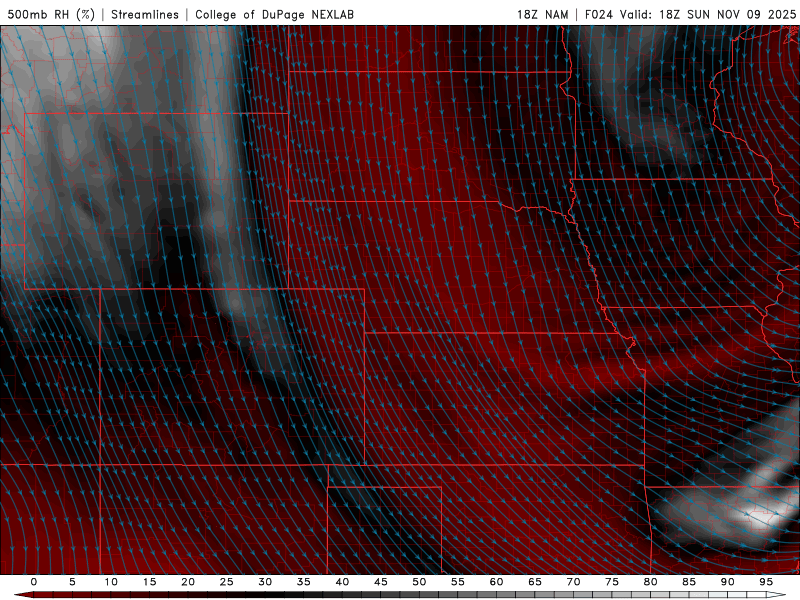Click the 25 value on the color scale
Screen dimensions: 800x600
227,582
